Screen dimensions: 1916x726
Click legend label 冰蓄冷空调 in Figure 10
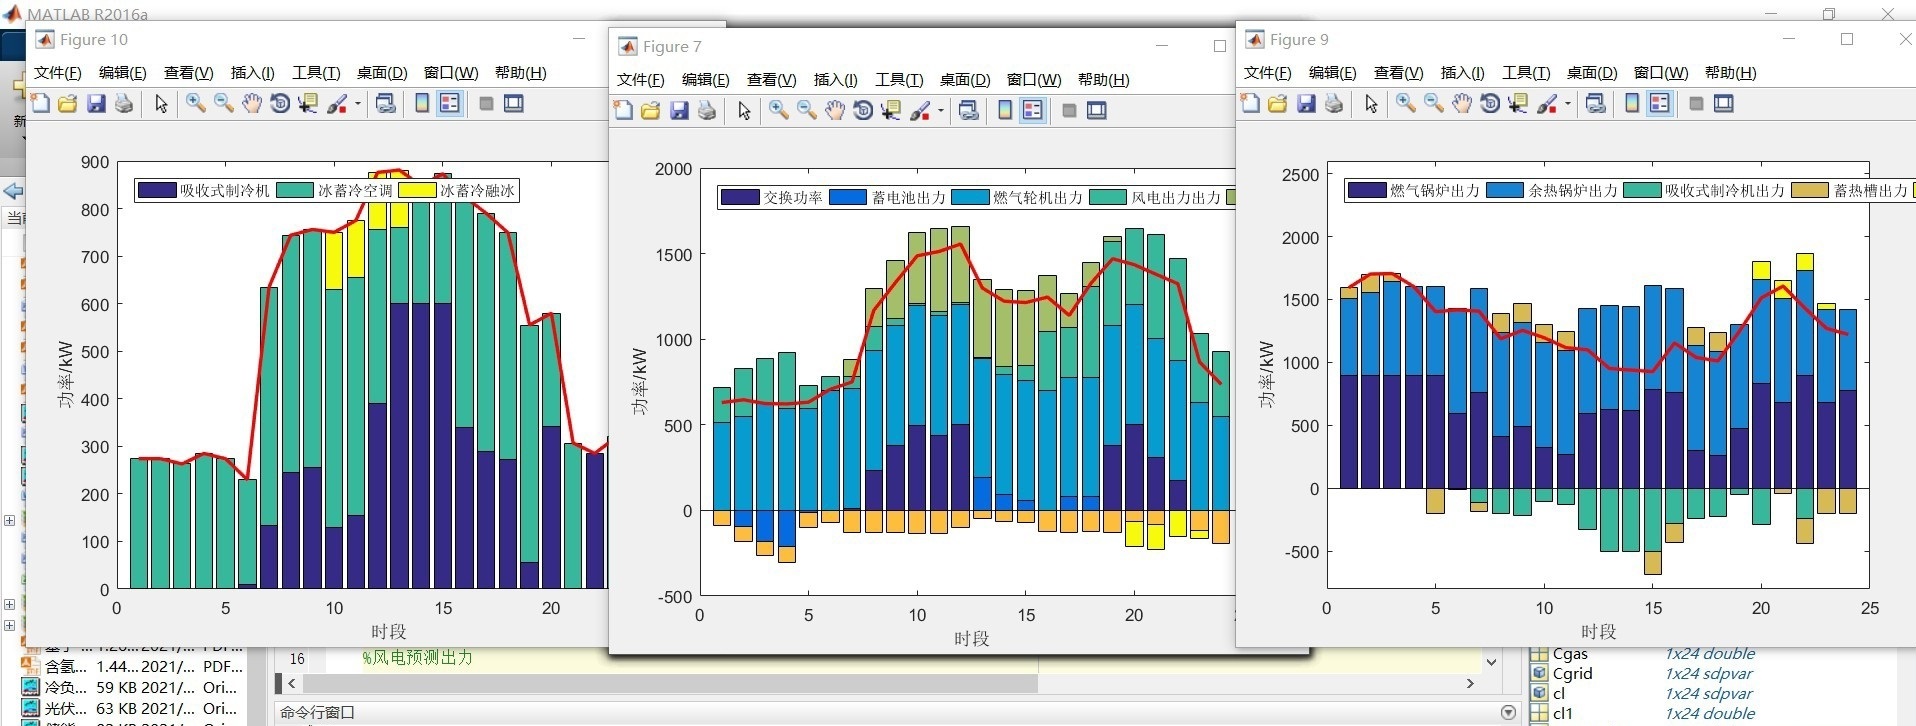pyautogui.click(x=354, y=191)
